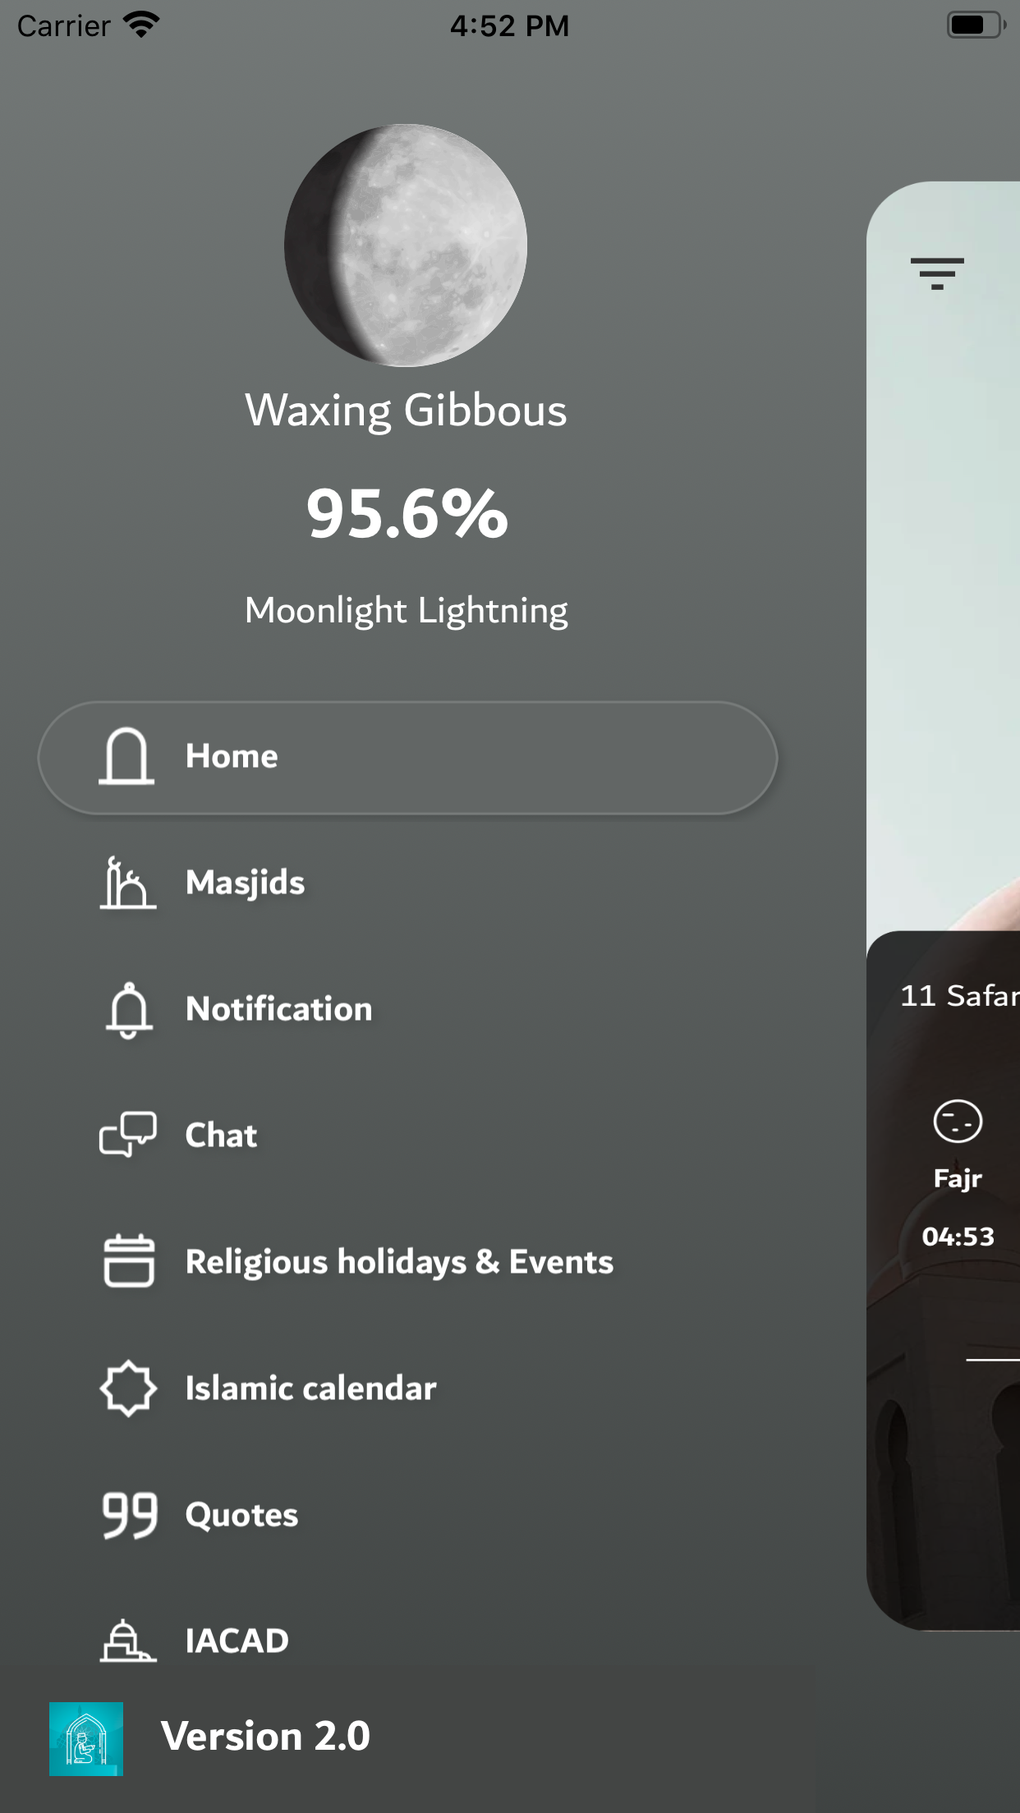Go to Notification menu label
The width and height of the screenshot is (1020, 1813).
click(x=279, y=1009)
